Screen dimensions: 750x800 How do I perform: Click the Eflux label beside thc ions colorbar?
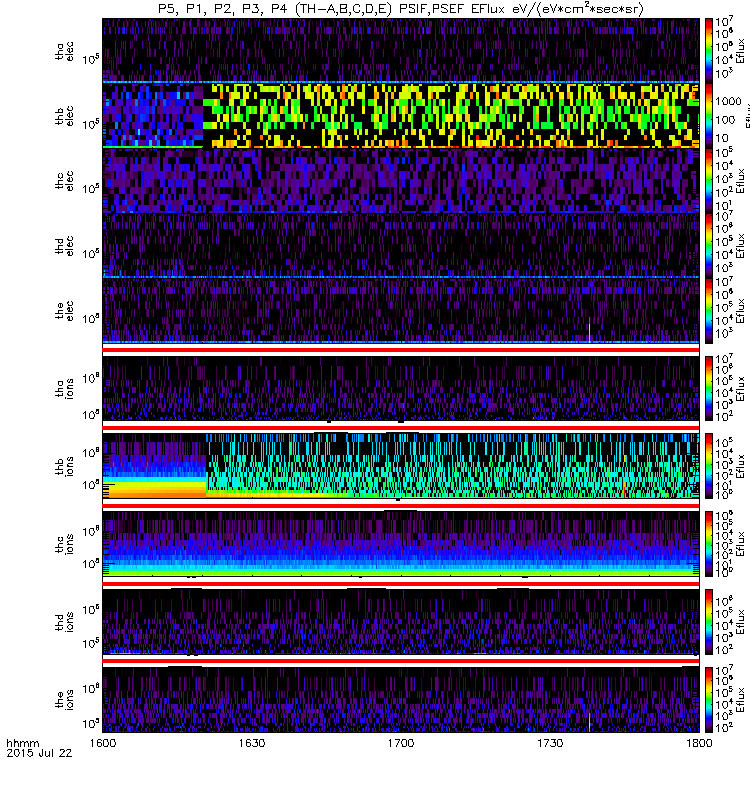741,544
